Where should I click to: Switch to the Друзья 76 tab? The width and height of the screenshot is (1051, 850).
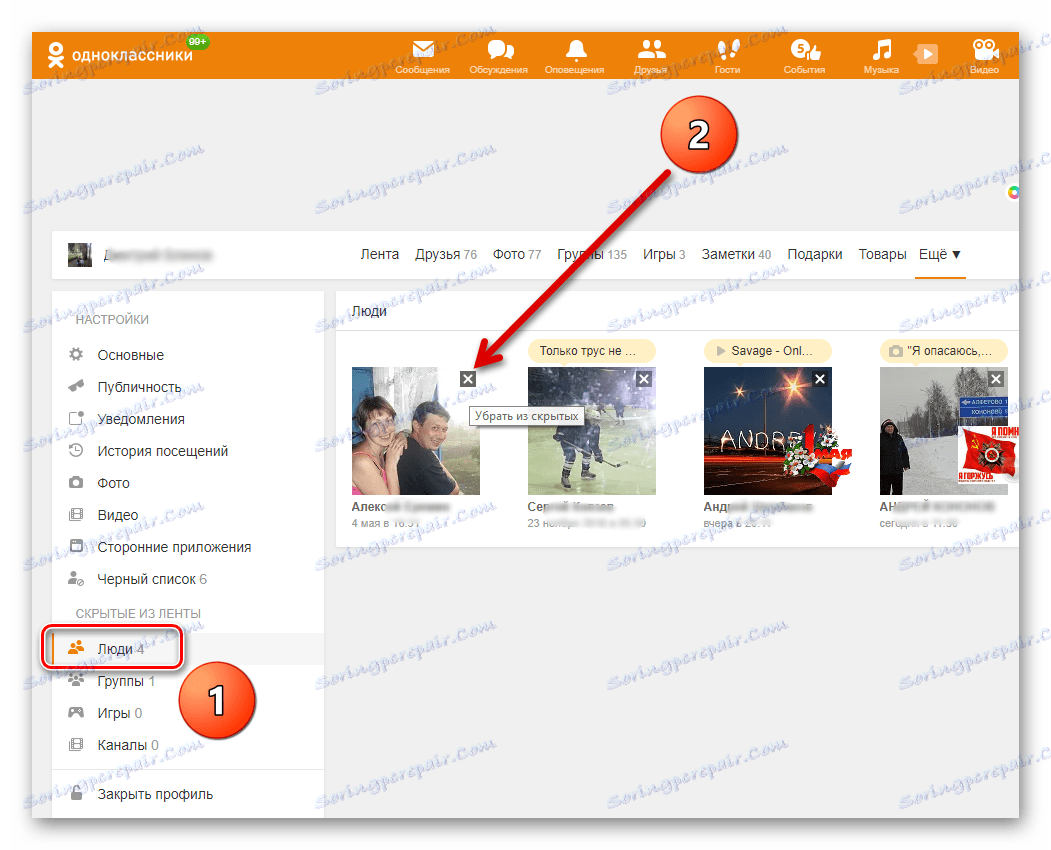click(446, 255)
